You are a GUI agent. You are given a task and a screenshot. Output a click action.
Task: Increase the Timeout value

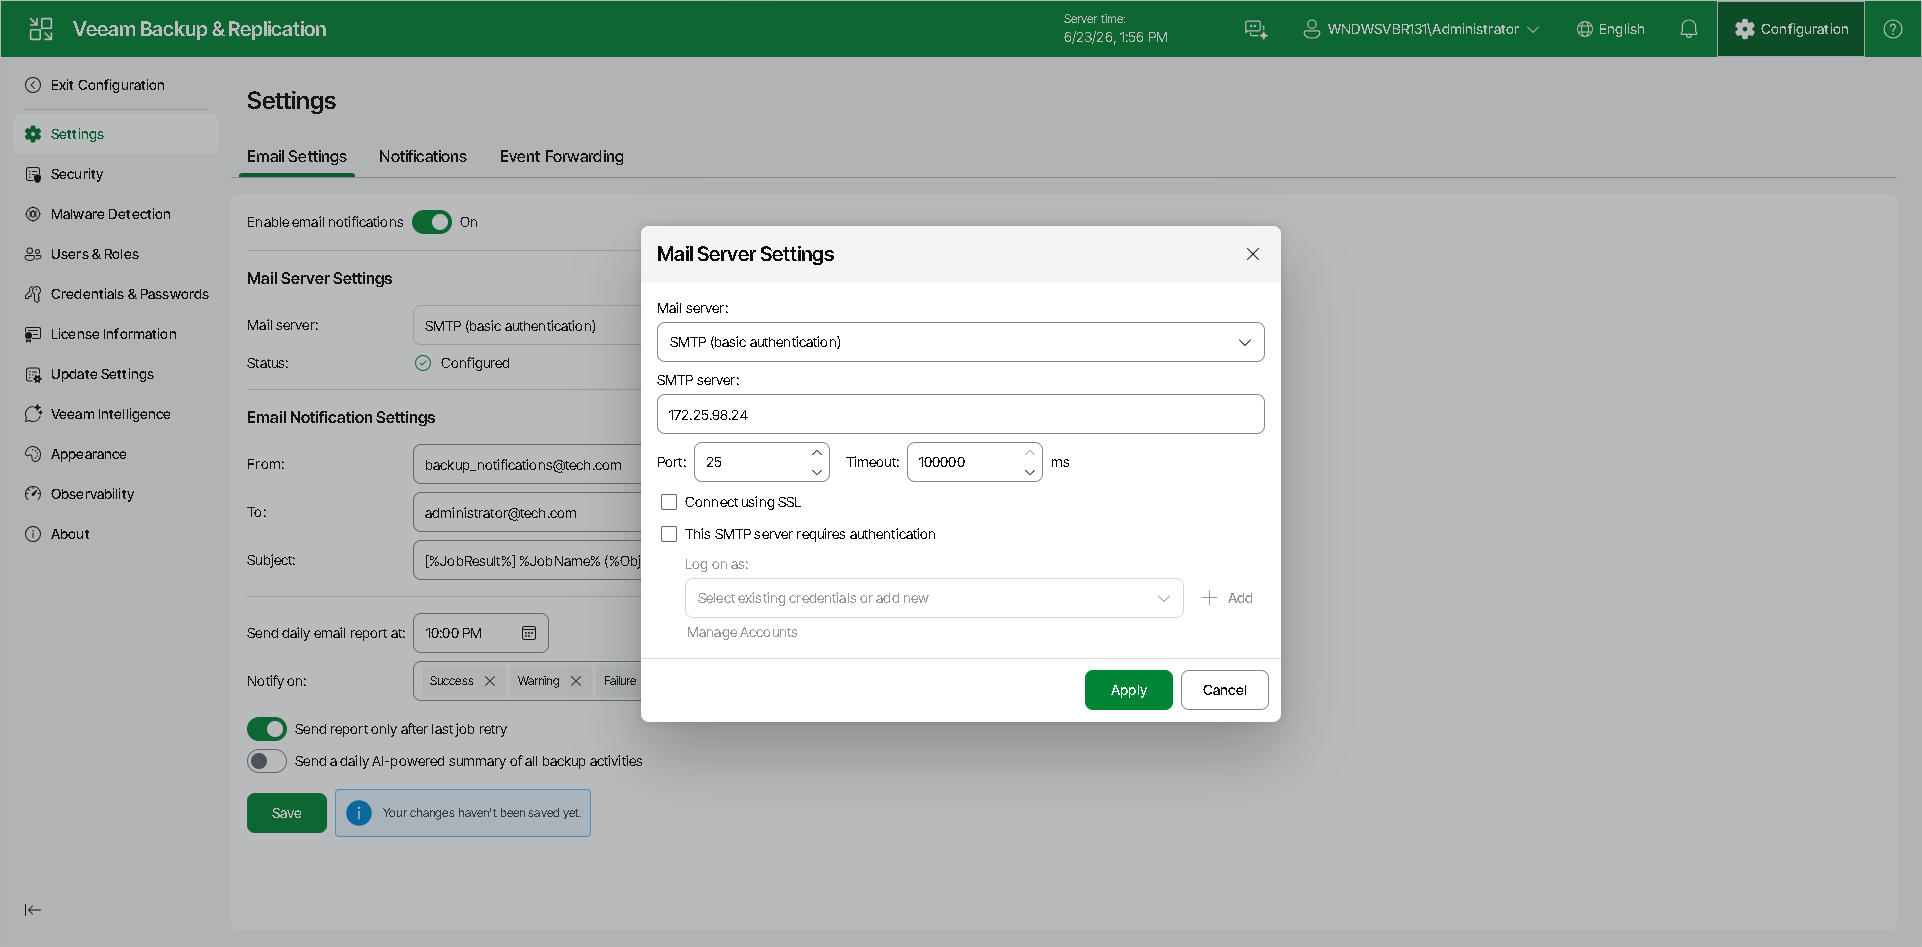point(1030,453)
